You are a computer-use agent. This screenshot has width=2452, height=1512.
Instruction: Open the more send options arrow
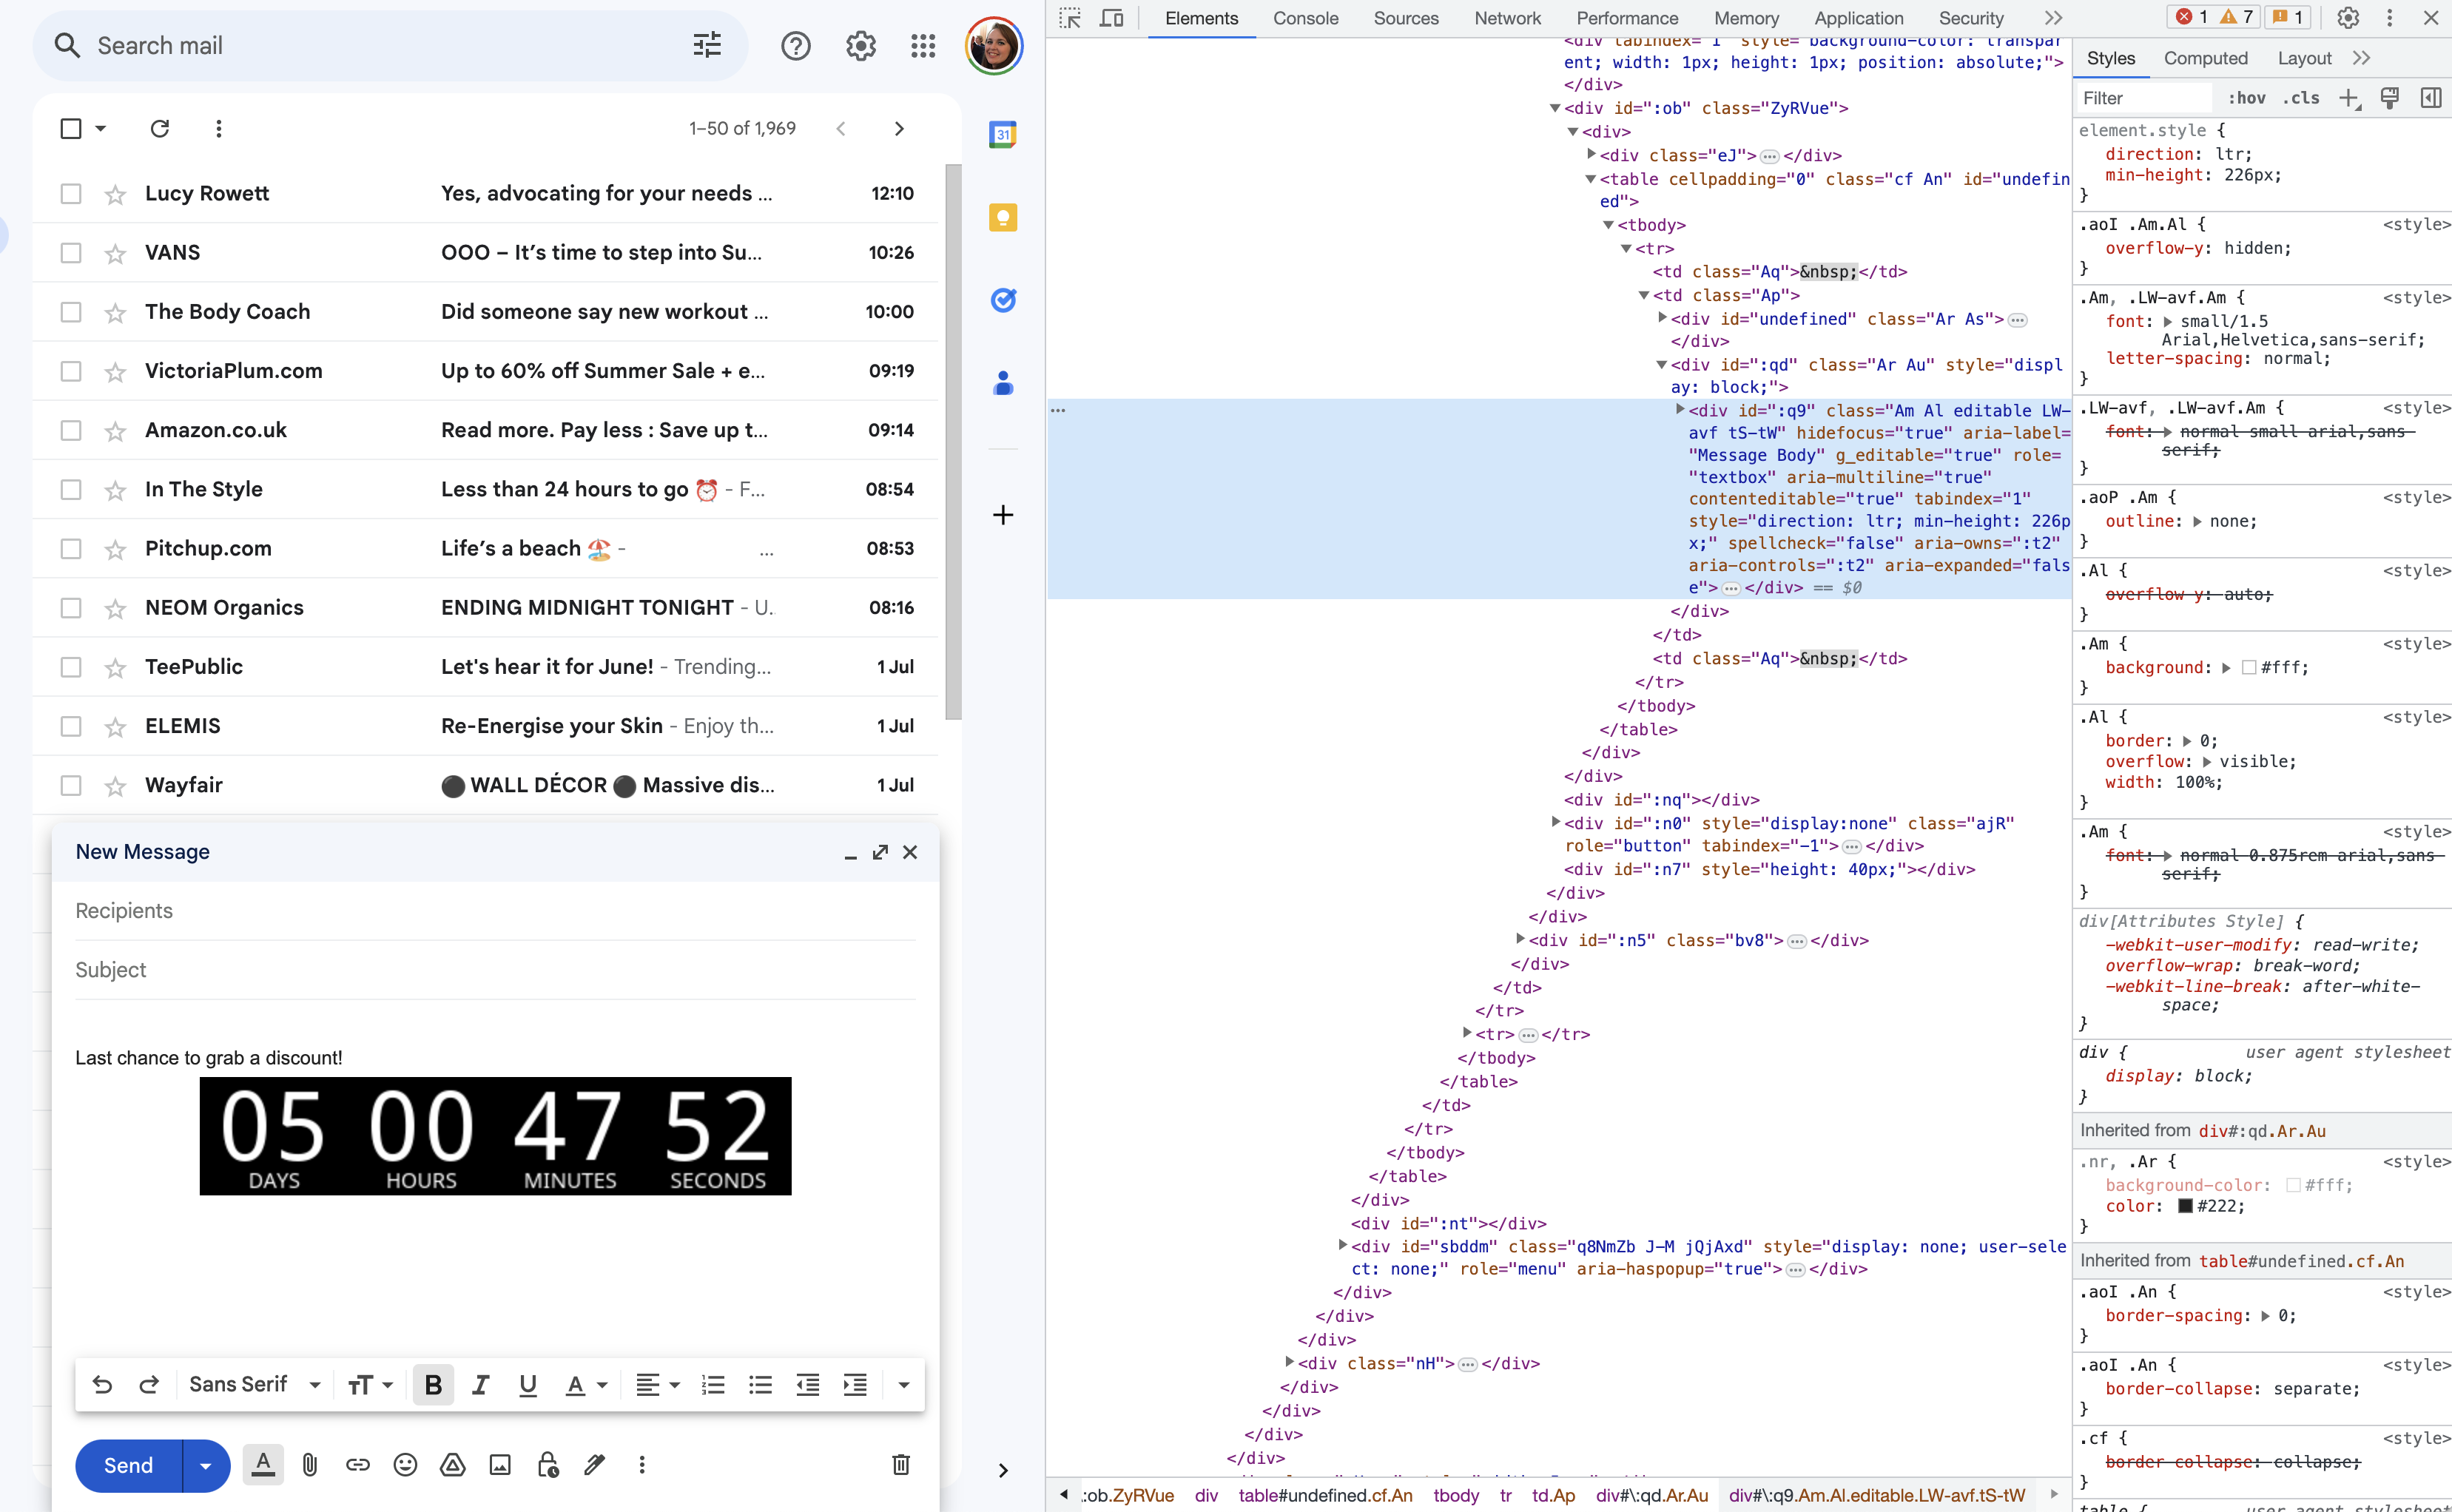click(206, 1466)
